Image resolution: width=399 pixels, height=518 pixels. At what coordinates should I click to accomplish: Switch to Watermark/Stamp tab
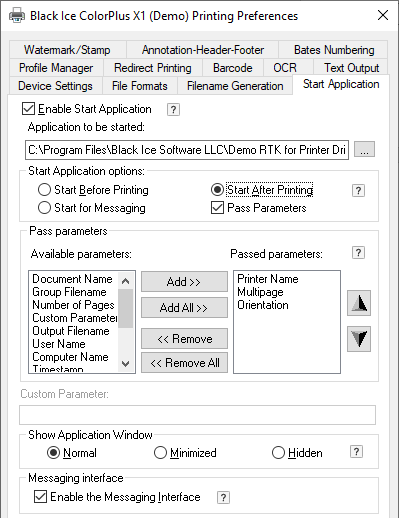coord(67,50)
